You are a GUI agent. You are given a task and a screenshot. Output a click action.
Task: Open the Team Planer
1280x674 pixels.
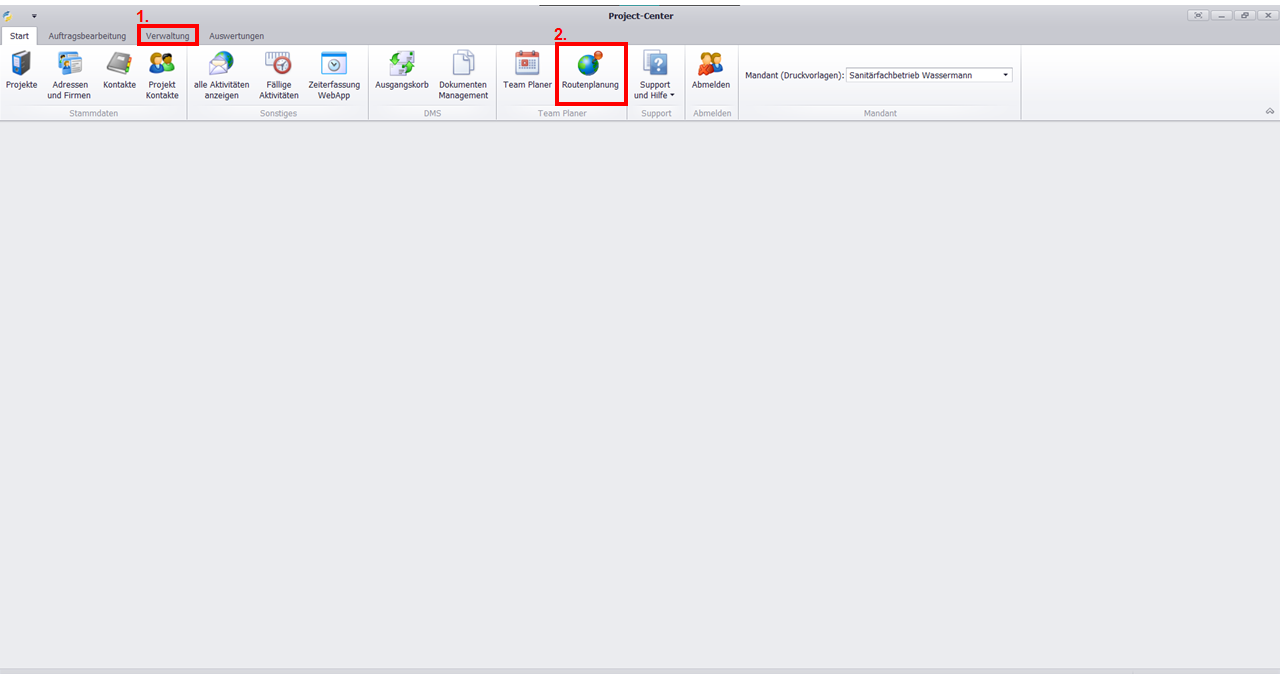click(527, 73)
